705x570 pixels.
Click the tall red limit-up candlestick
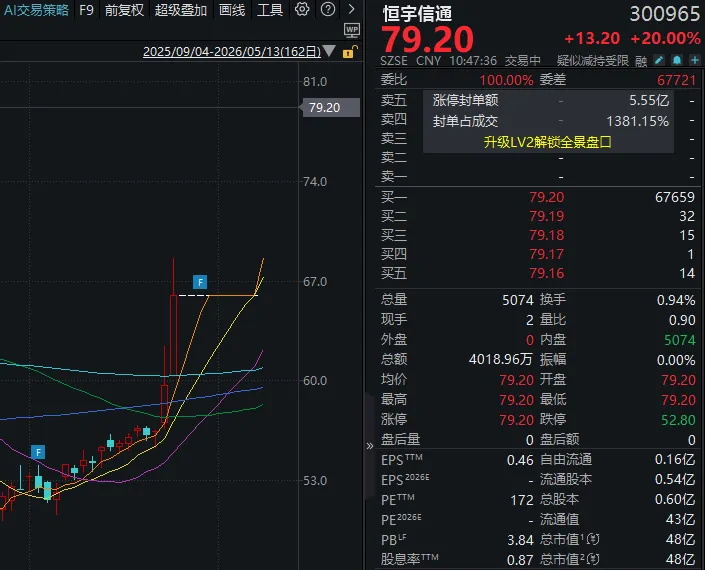(174, 333)
